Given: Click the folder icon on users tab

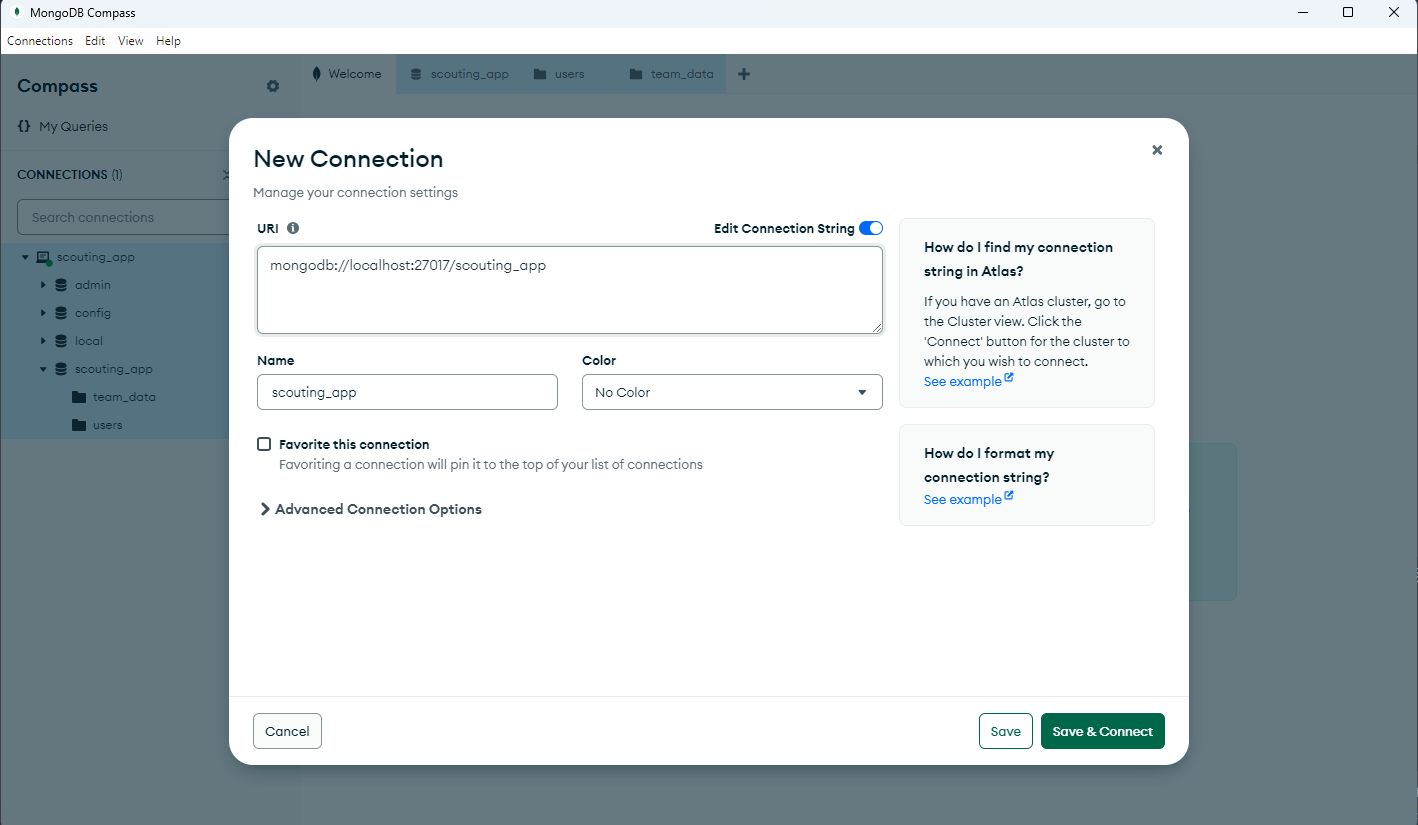Looking at the screenshot, I should [540, 74].
